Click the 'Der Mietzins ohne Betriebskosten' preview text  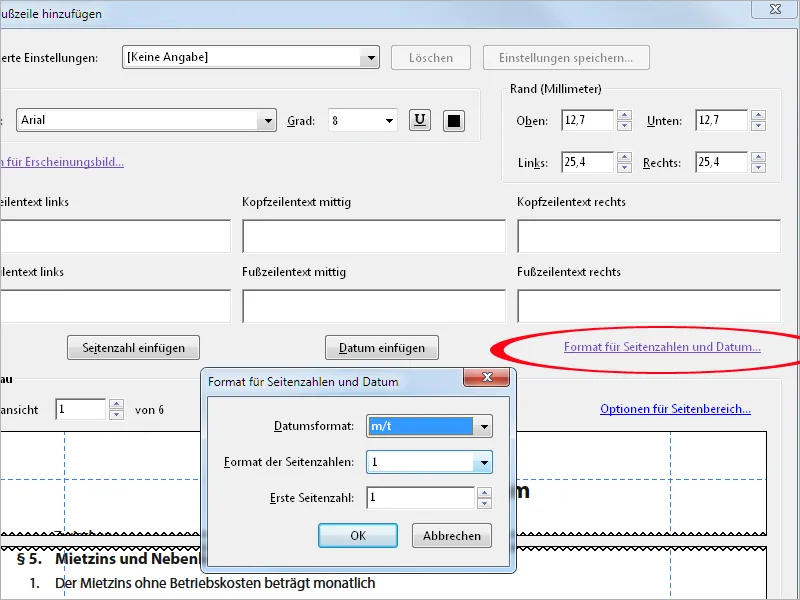click(215, 583)
